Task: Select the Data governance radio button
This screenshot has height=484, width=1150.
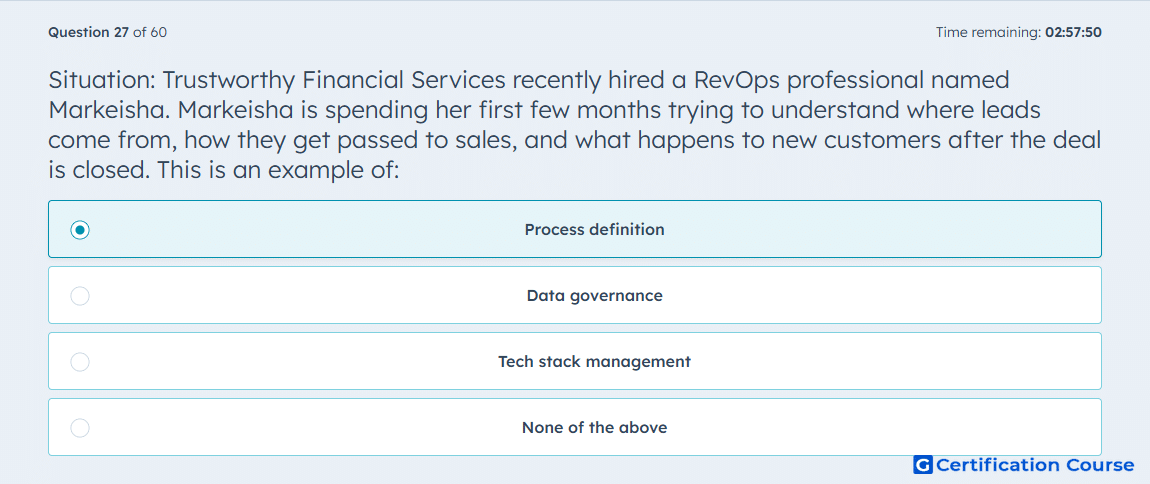Action: pos(80,296)
